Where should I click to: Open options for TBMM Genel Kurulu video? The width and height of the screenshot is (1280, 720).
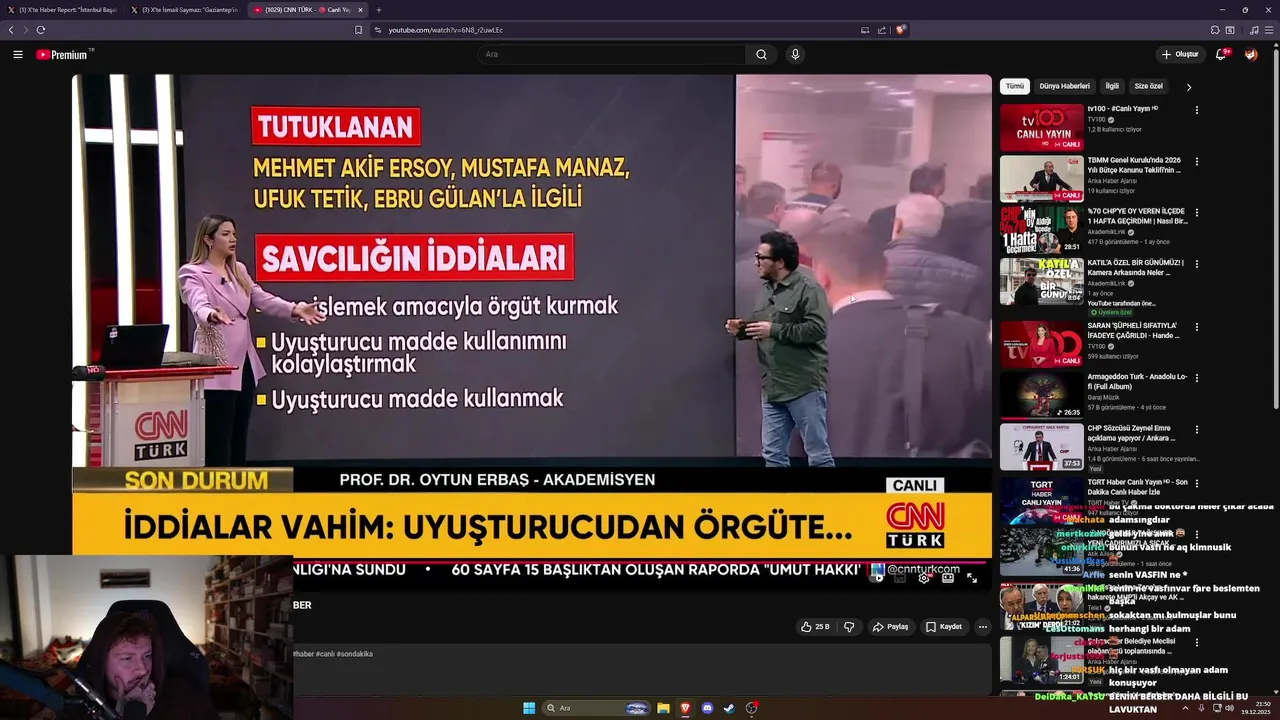1196,161
